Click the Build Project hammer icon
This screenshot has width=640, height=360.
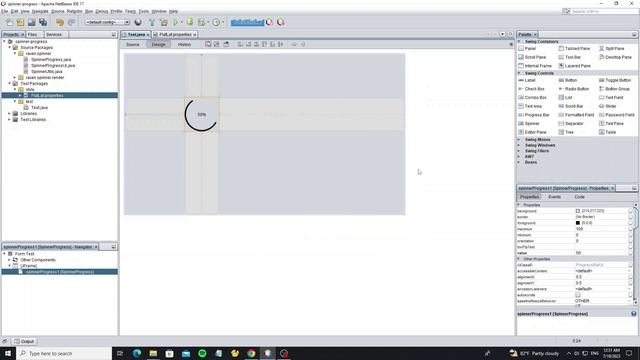152,22
